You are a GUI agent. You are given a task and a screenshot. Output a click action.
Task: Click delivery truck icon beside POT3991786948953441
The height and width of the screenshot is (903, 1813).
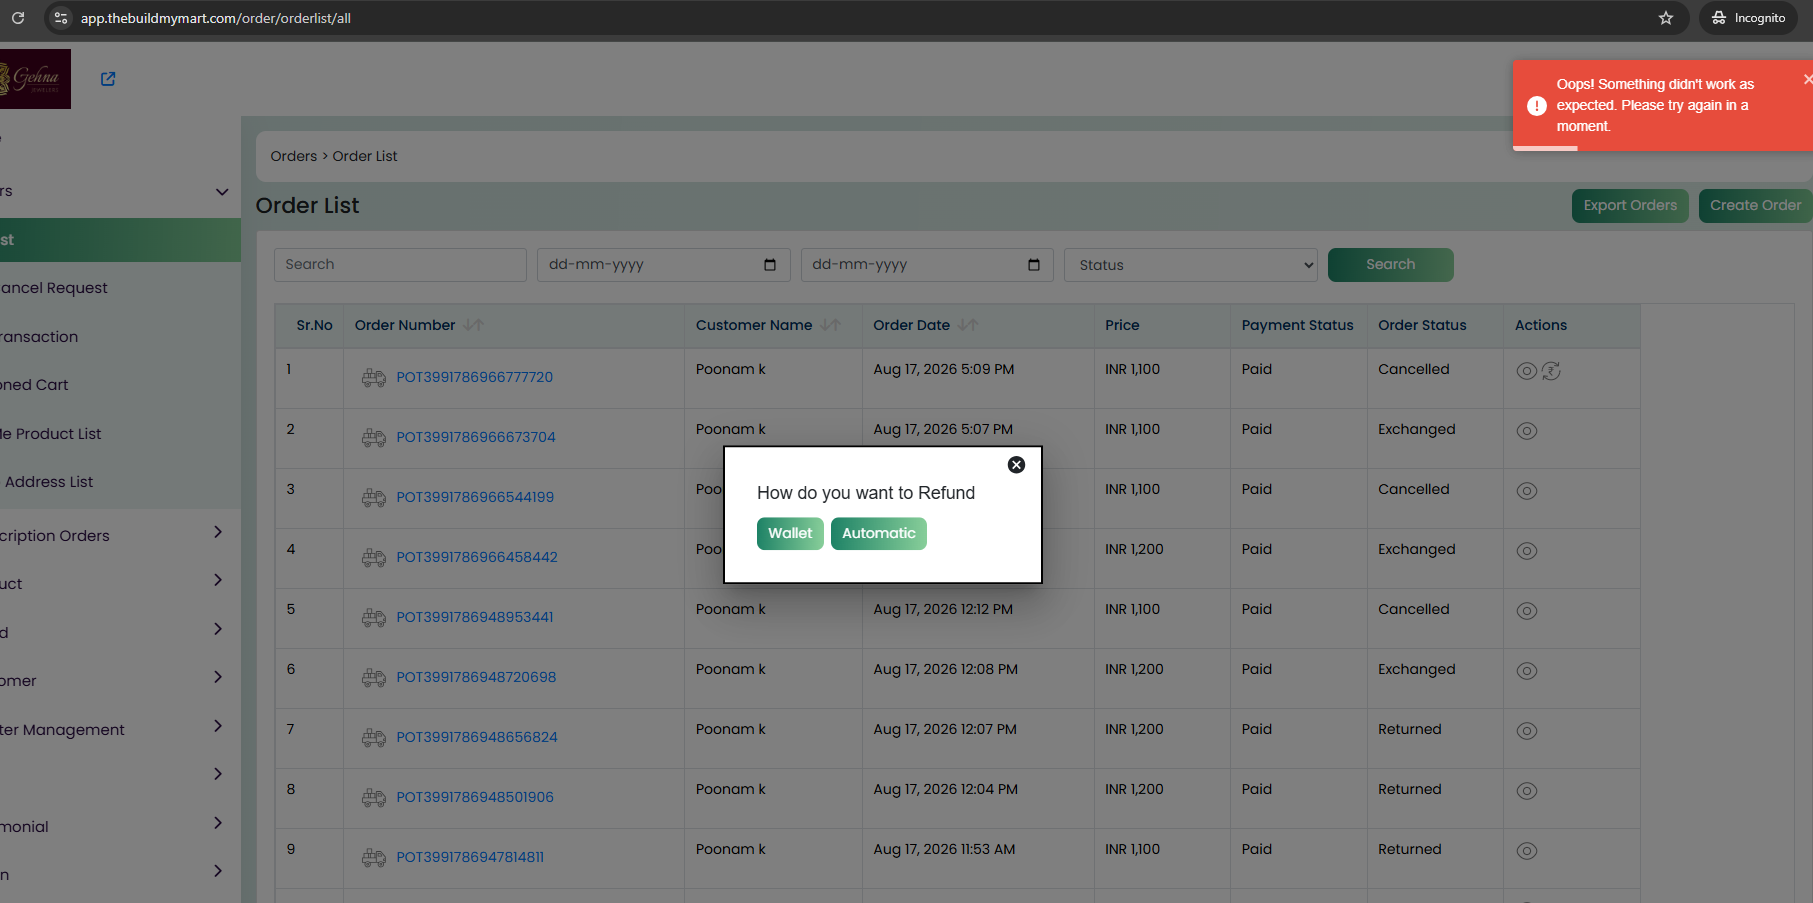[x=374, y=618]
